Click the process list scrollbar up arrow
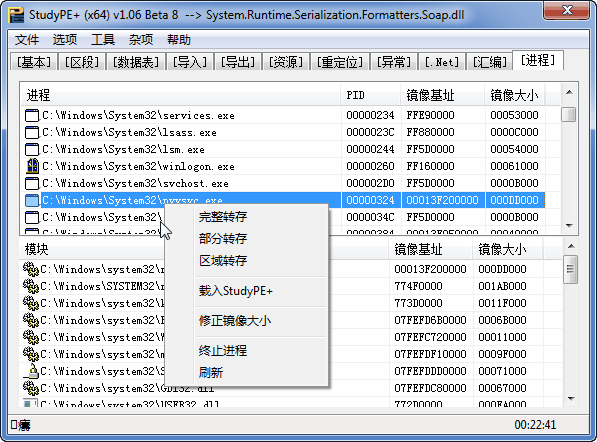The image size is (597, 442). click(569, 92)
